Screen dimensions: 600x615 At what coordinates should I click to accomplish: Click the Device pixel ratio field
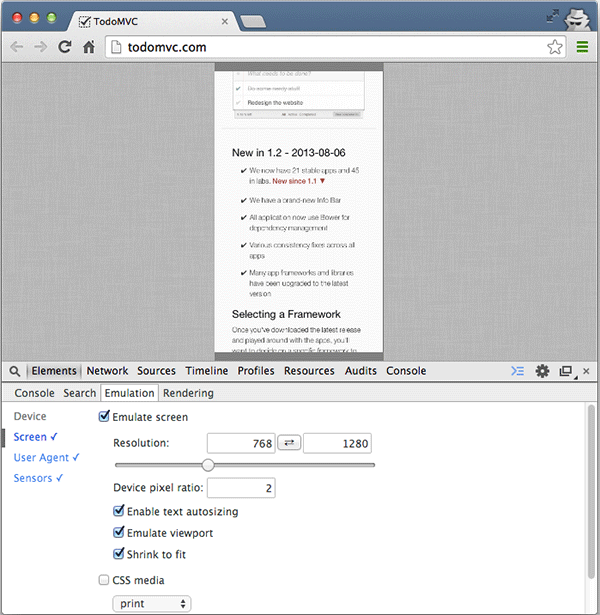(x=241, y=488)
